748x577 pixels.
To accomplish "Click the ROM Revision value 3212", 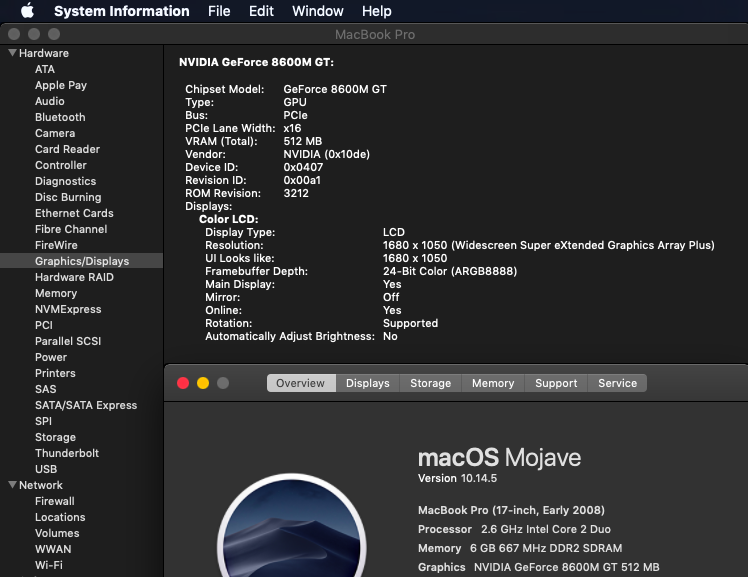I will coord(296,194).
